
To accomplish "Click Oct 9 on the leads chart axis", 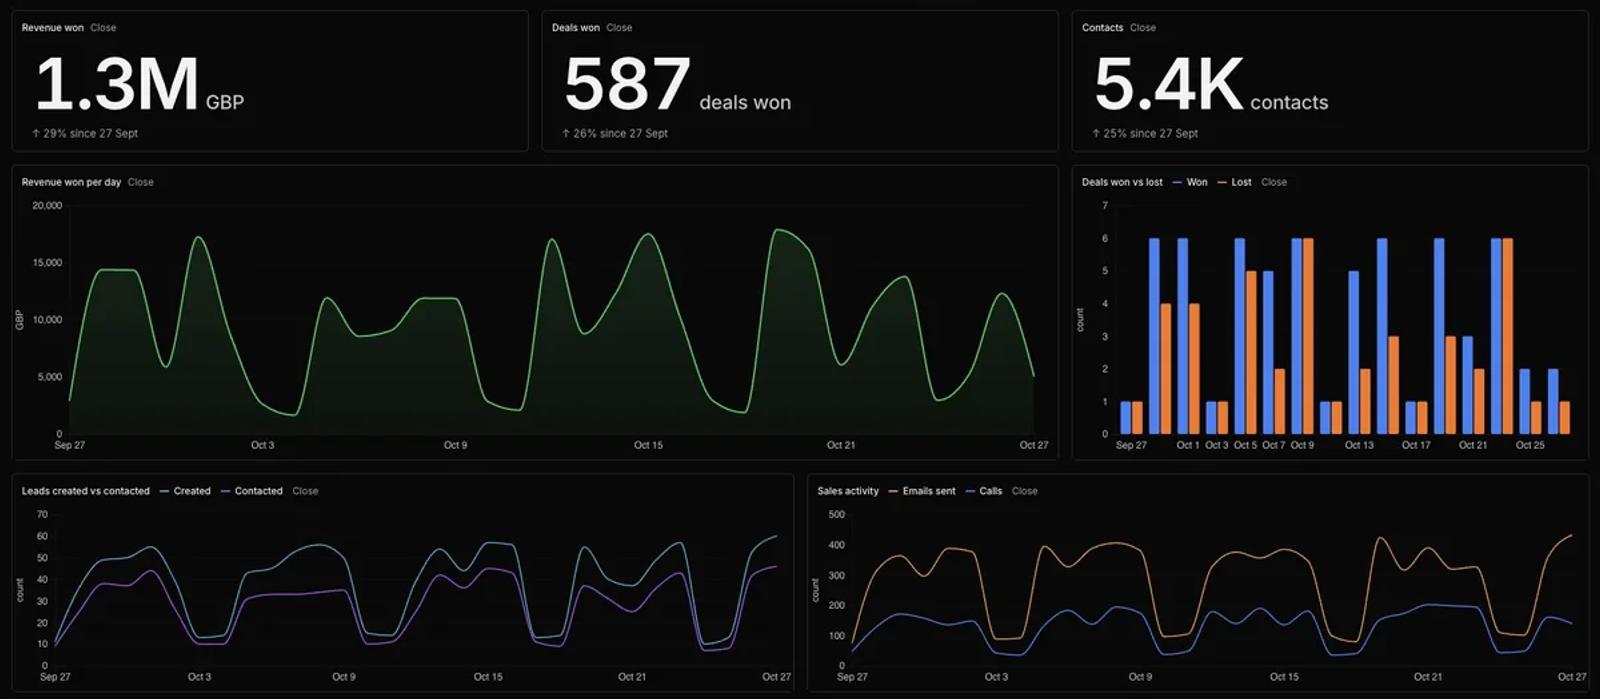I will click(x=344, y=677).
